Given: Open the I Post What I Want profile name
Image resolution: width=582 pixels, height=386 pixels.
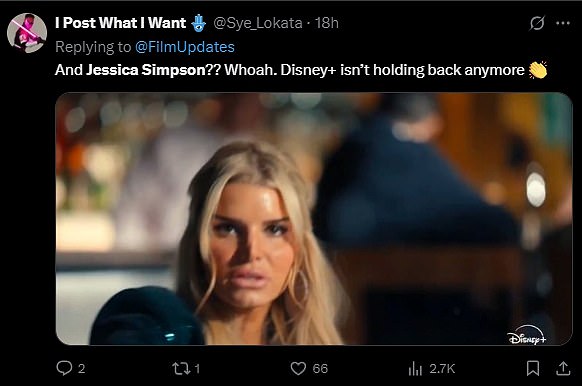Looking at the screenshot, I should [x=121, y=23].
